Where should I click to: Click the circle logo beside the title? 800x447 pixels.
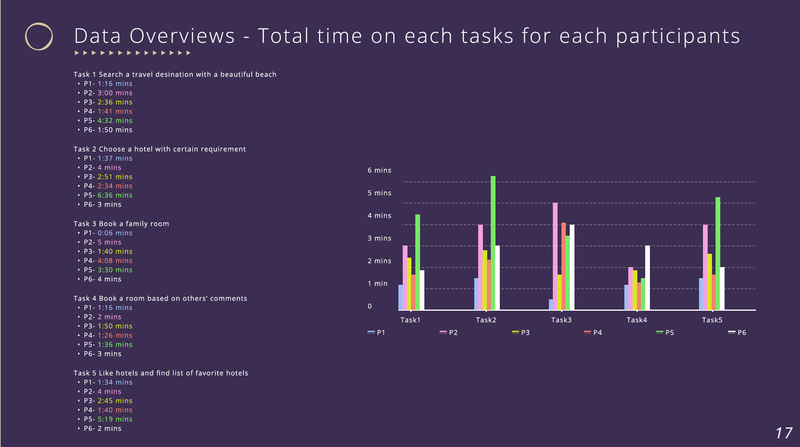pyautogui.click(x=39, y=37)
